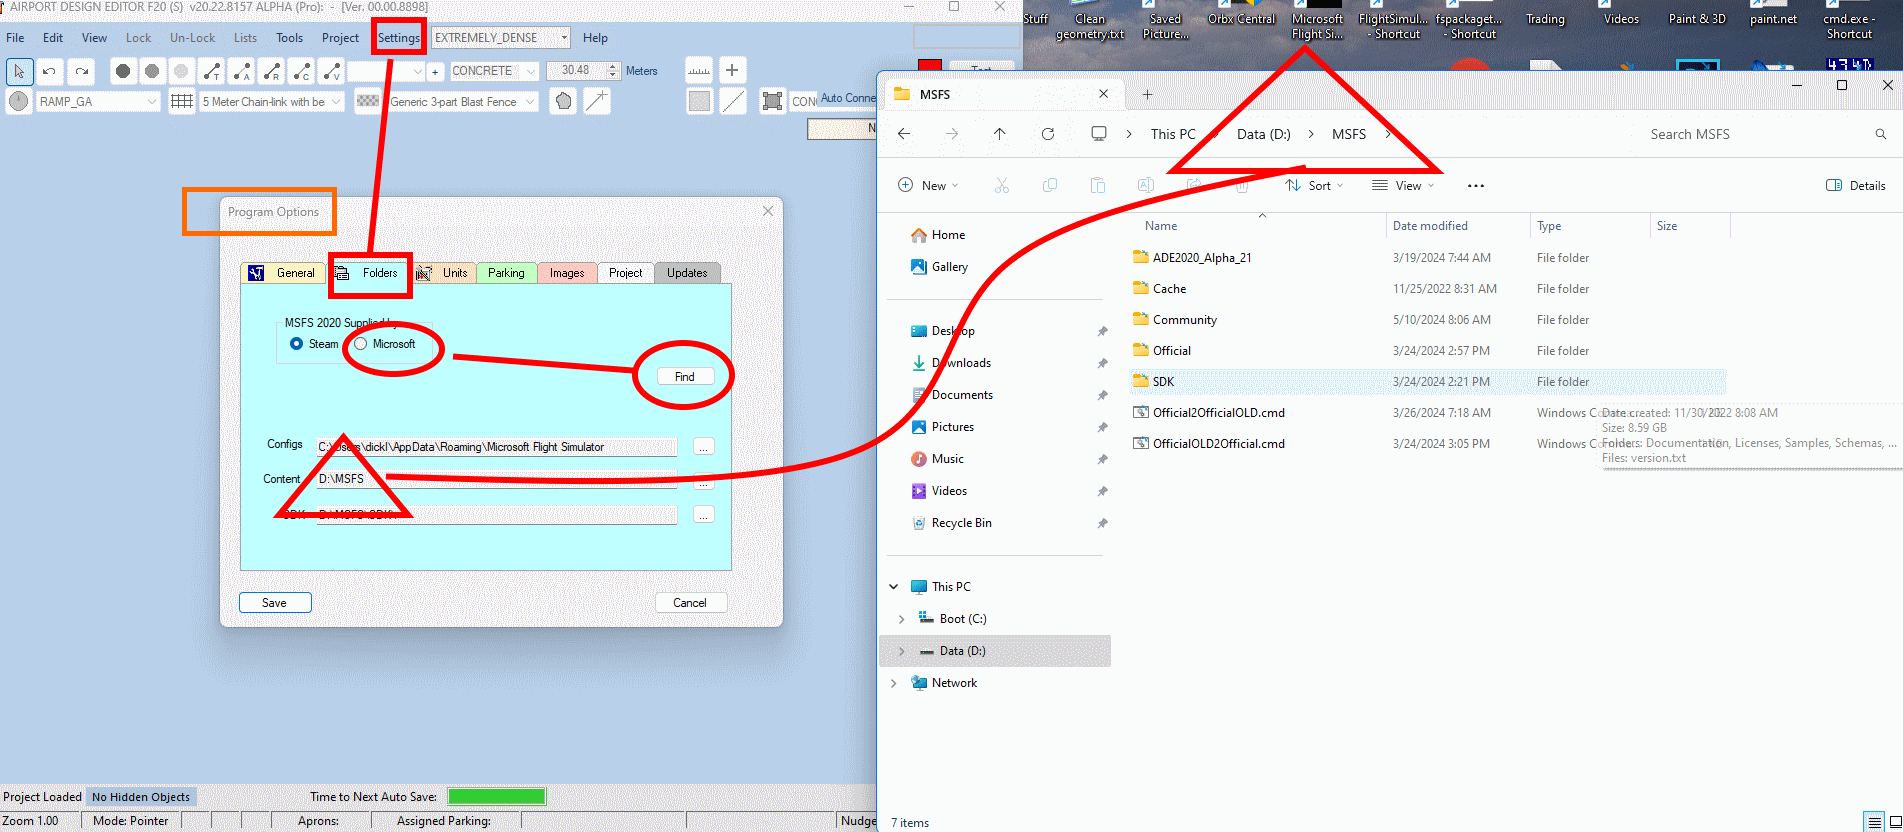This screenshot has width=1903, height=832.
Task: Select the polygon shape tool
Action: [564, 101]
